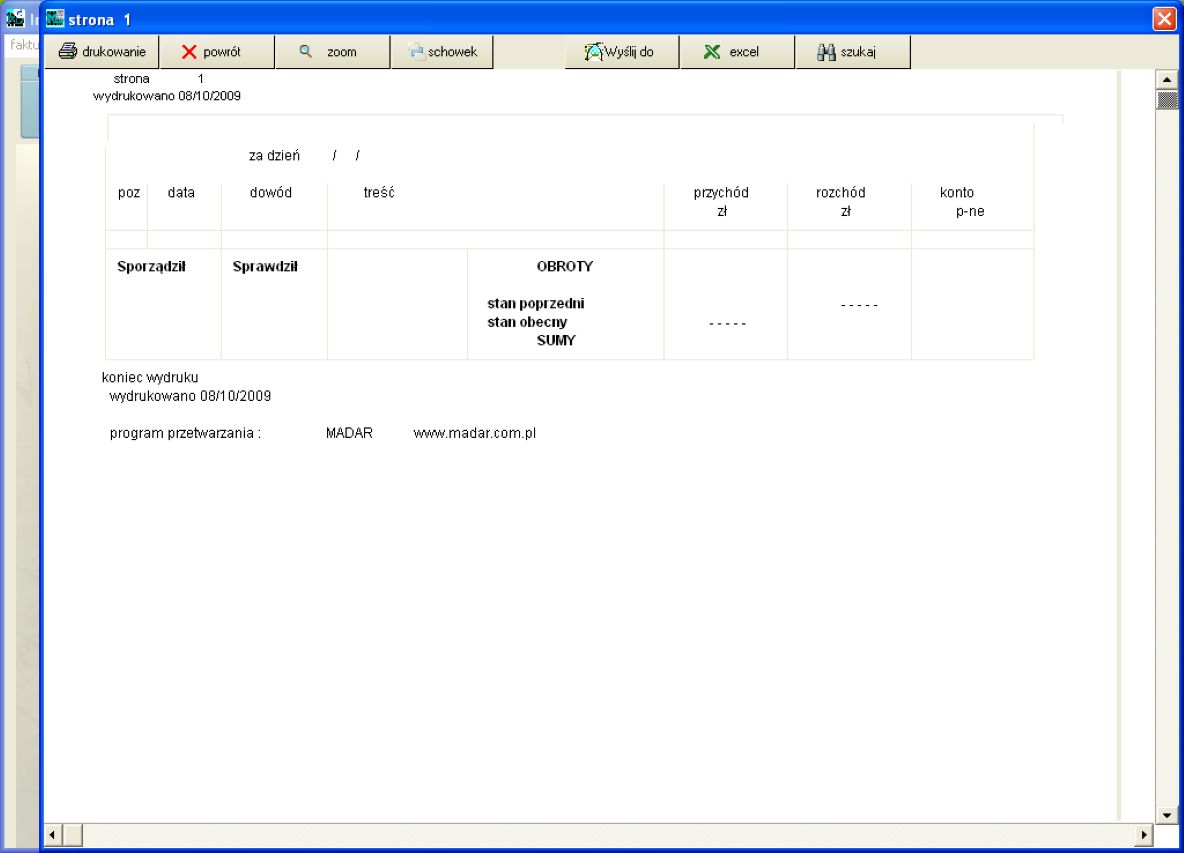The height and width of the screenshot is (853, 1184).
Task: Click the 'dowód' column header
Action: 270,192
